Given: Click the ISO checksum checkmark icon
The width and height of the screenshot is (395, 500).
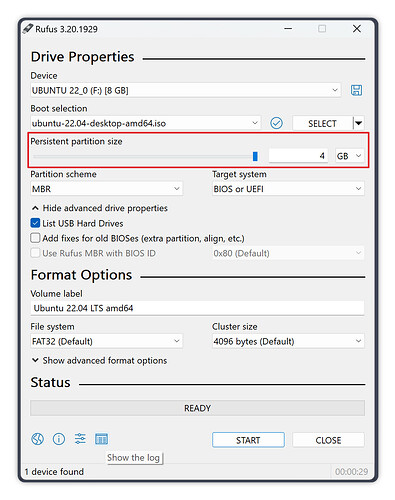Looking at the screenshot, I should pos(276,123).
